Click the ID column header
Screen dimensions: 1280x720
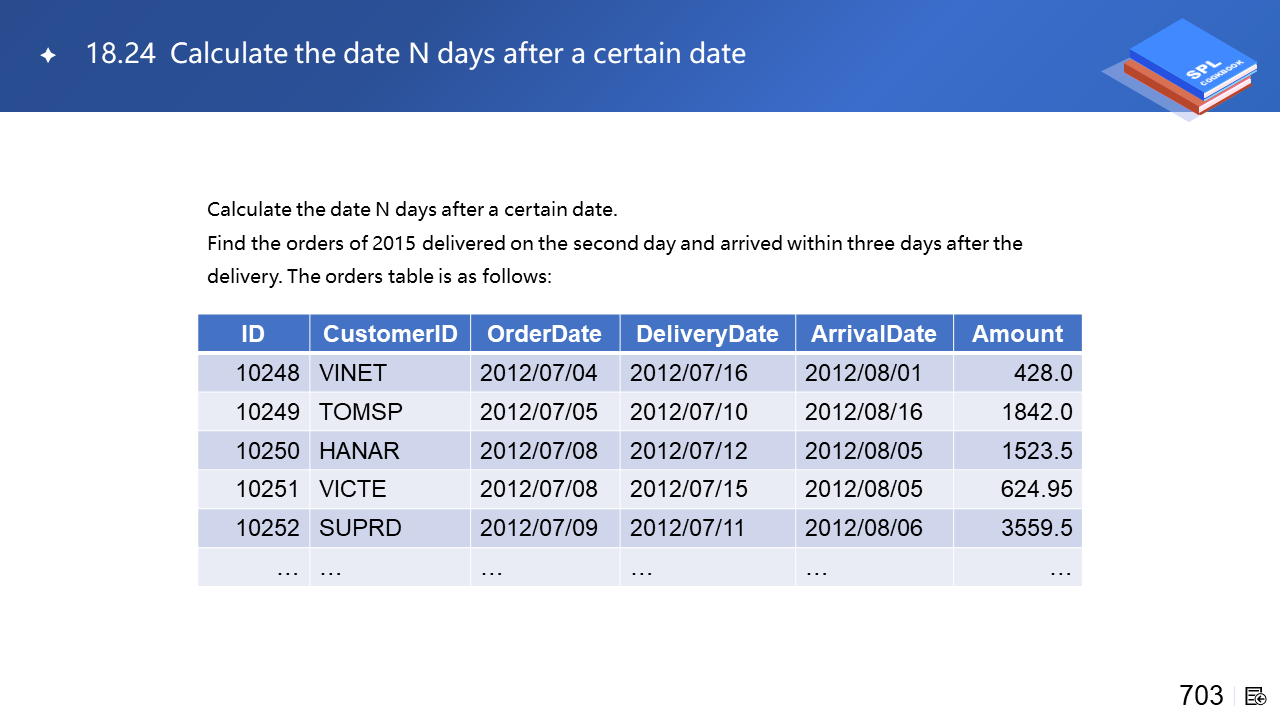(253, 334)
